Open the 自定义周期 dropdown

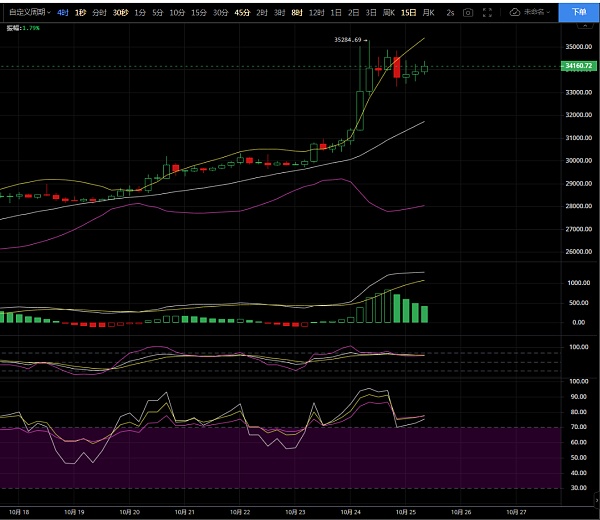[x=27, y=12]
